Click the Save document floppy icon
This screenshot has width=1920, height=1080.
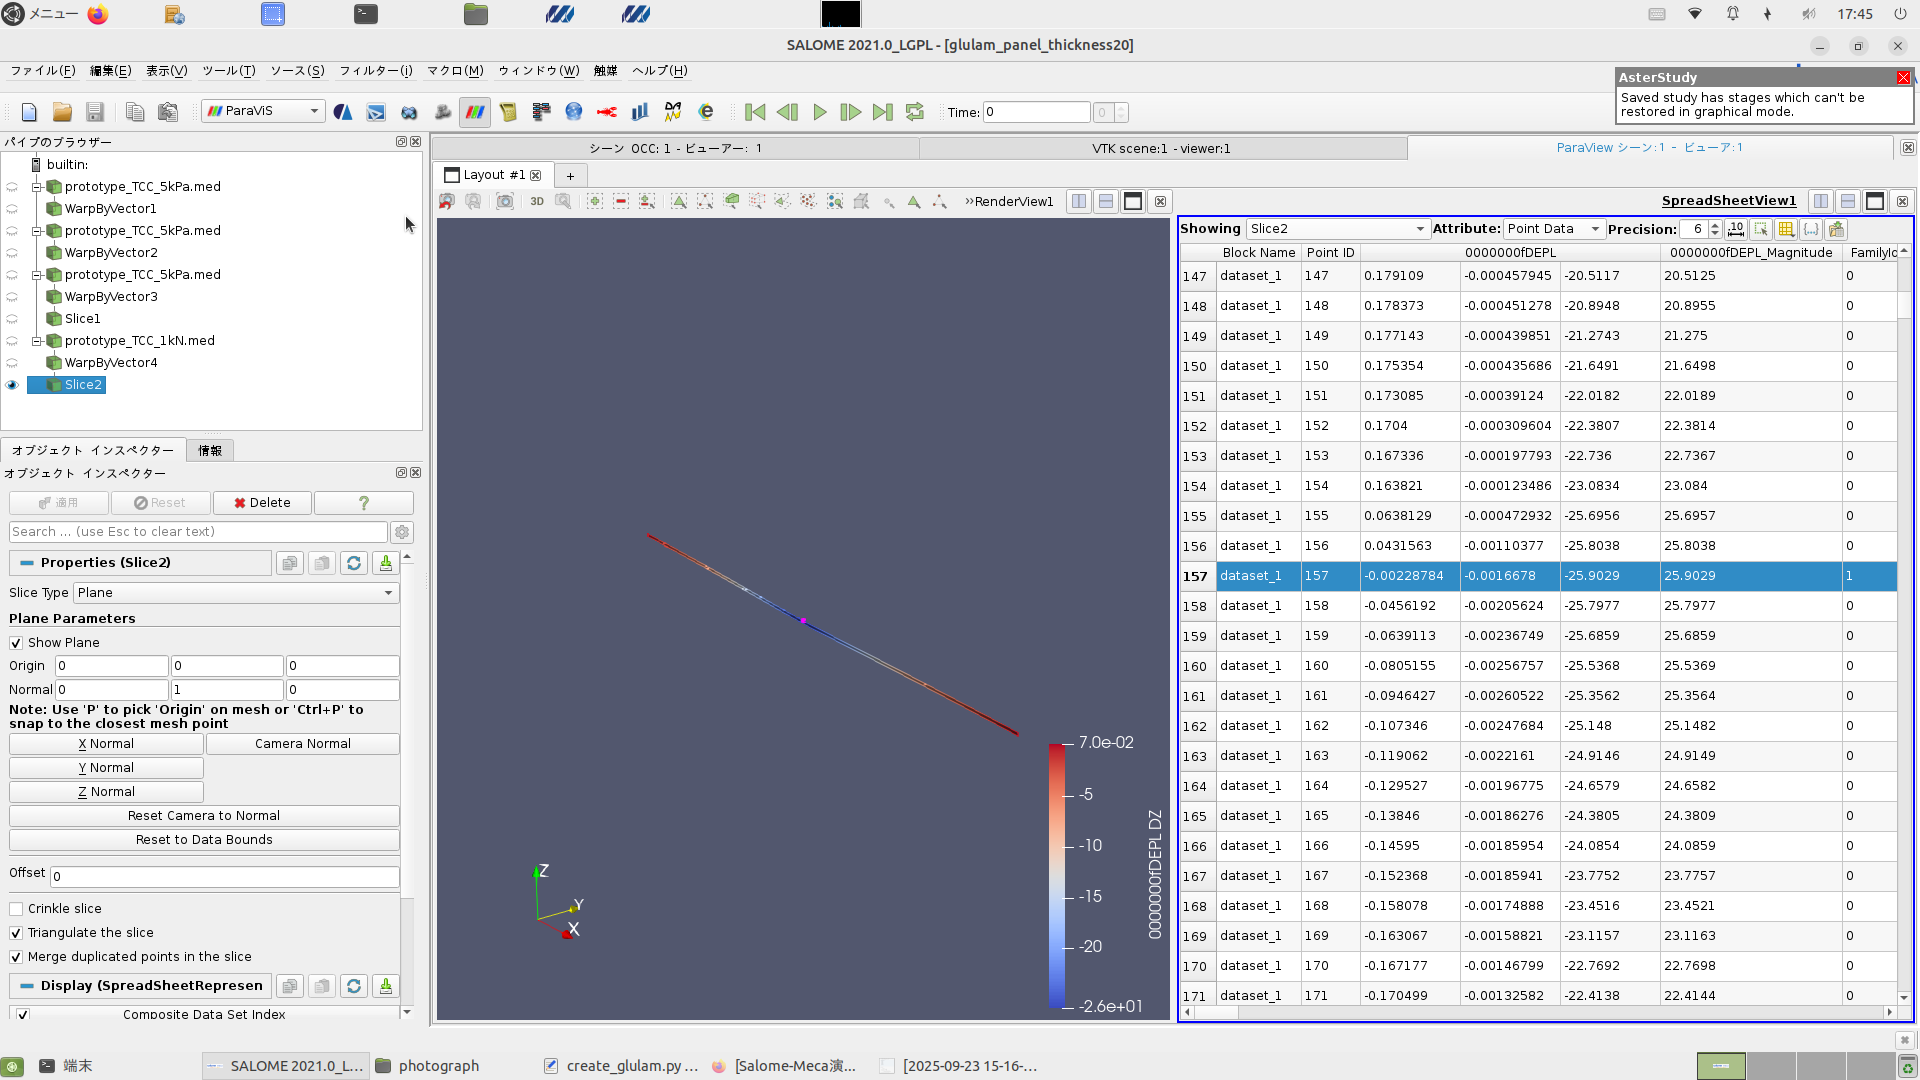point(95,112)
